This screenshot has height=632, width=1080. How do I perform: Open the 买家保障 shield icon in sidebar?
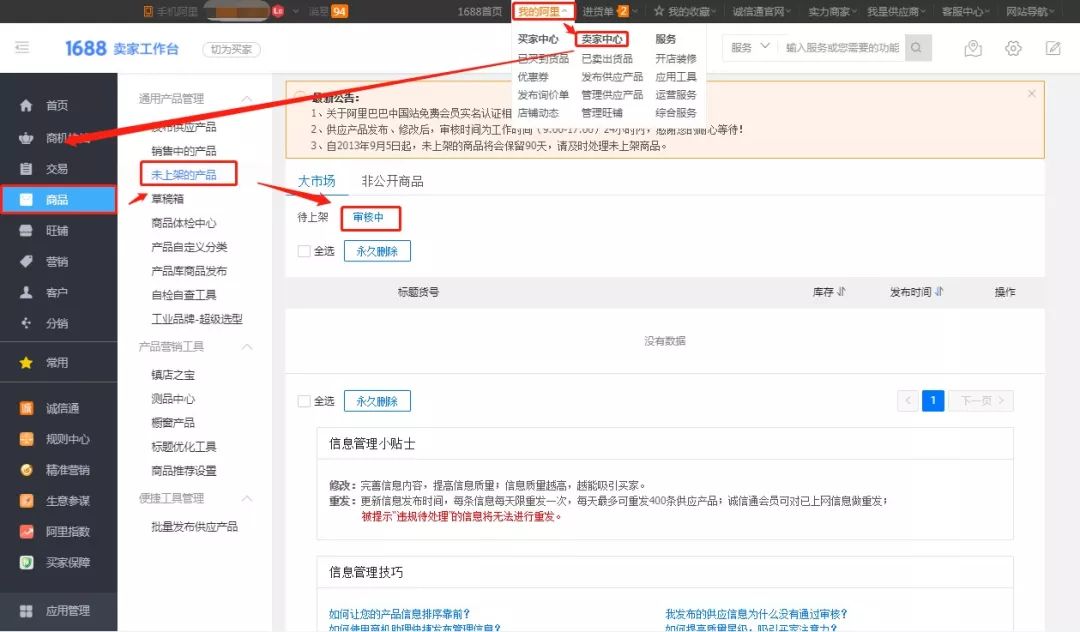[26, 562]
